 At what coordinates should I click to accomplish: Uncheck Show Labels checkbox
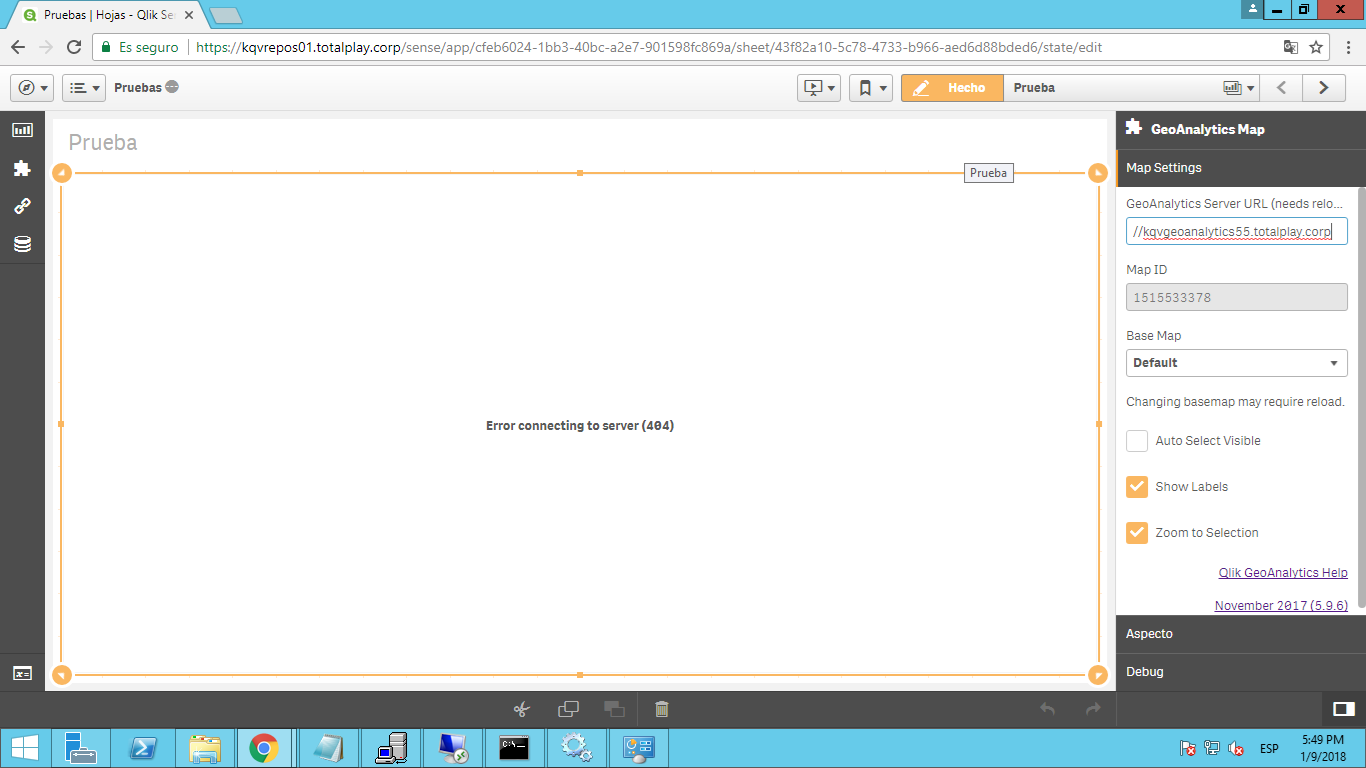coord(1137,487)
